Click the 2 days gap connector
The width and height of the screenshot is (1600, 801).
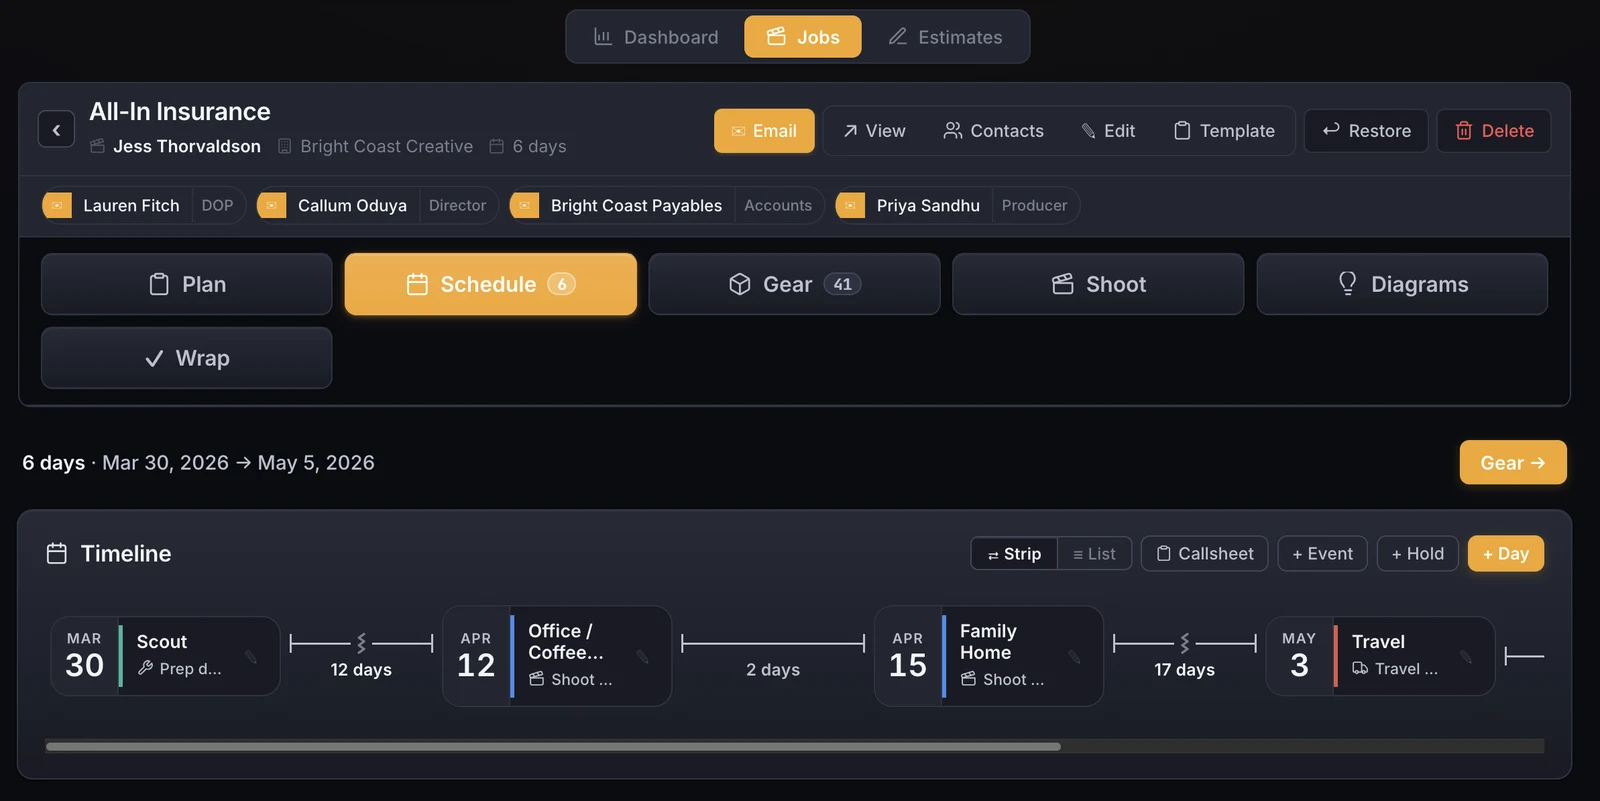pyautogui.click(x=773, y=643)
